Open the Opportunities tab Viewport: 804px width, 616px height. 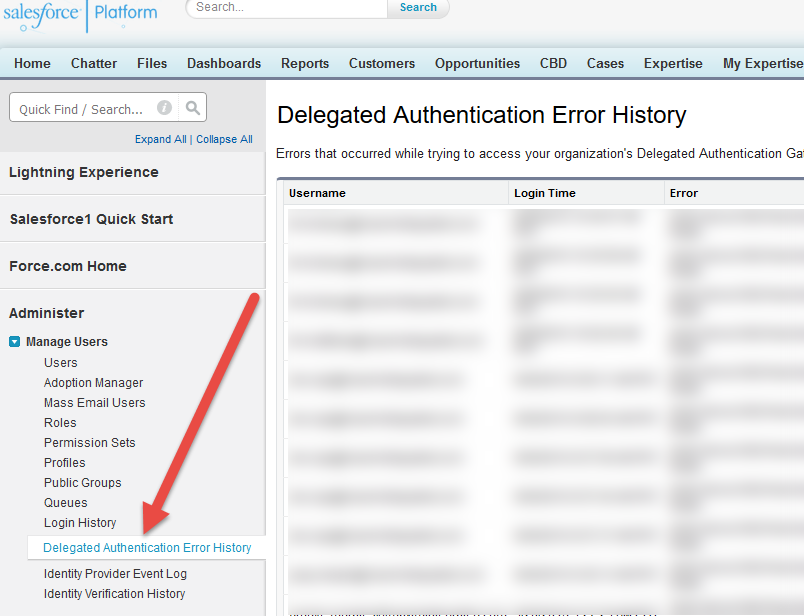[x=477, y=63]
